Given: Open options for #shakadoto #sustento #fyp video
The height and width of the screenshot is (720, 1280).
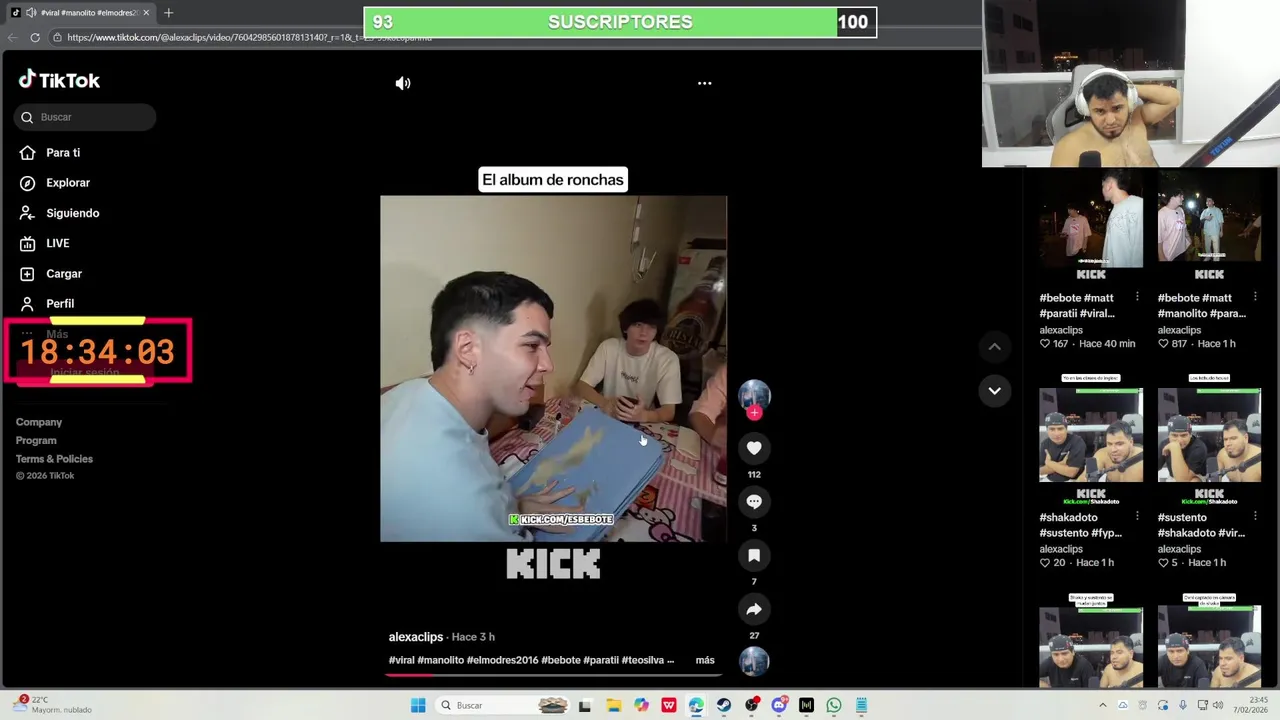Looking at the screenshot, I should (x=1137, y=516).
